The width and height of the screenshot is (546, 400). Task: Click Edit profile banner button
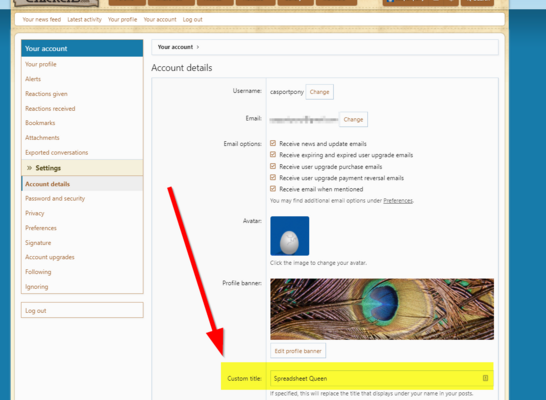[298, 351]
